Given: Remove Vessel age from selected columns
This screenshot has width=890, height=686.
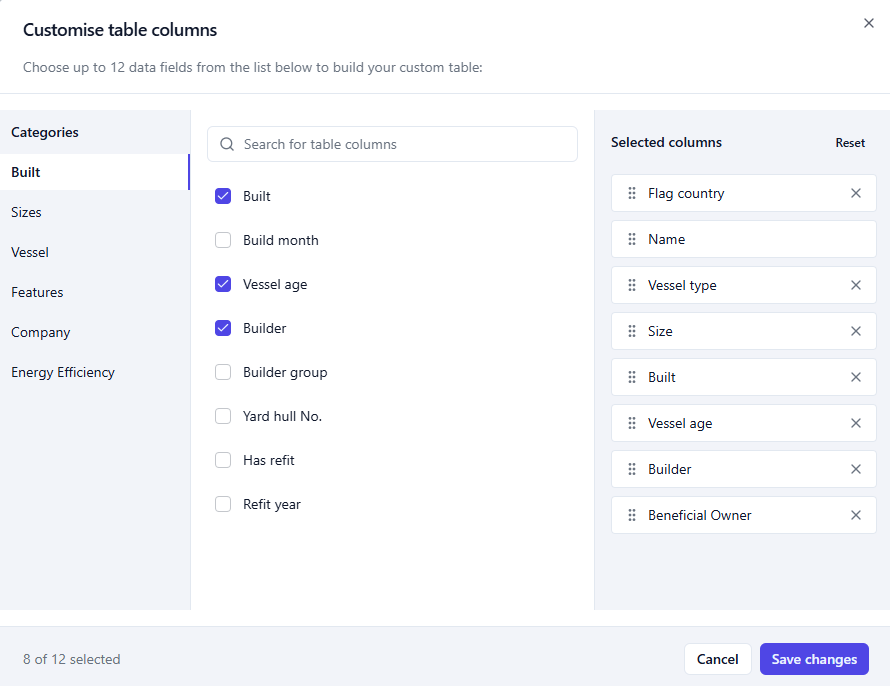Looking at the screenshot, I should pyautogui.click(x=856, y=423).
